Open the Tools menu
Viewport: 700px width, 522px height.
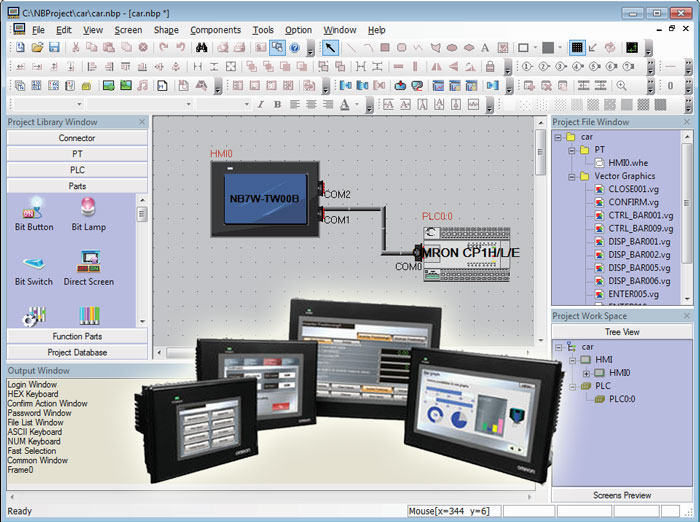click(x=263, y=30)
